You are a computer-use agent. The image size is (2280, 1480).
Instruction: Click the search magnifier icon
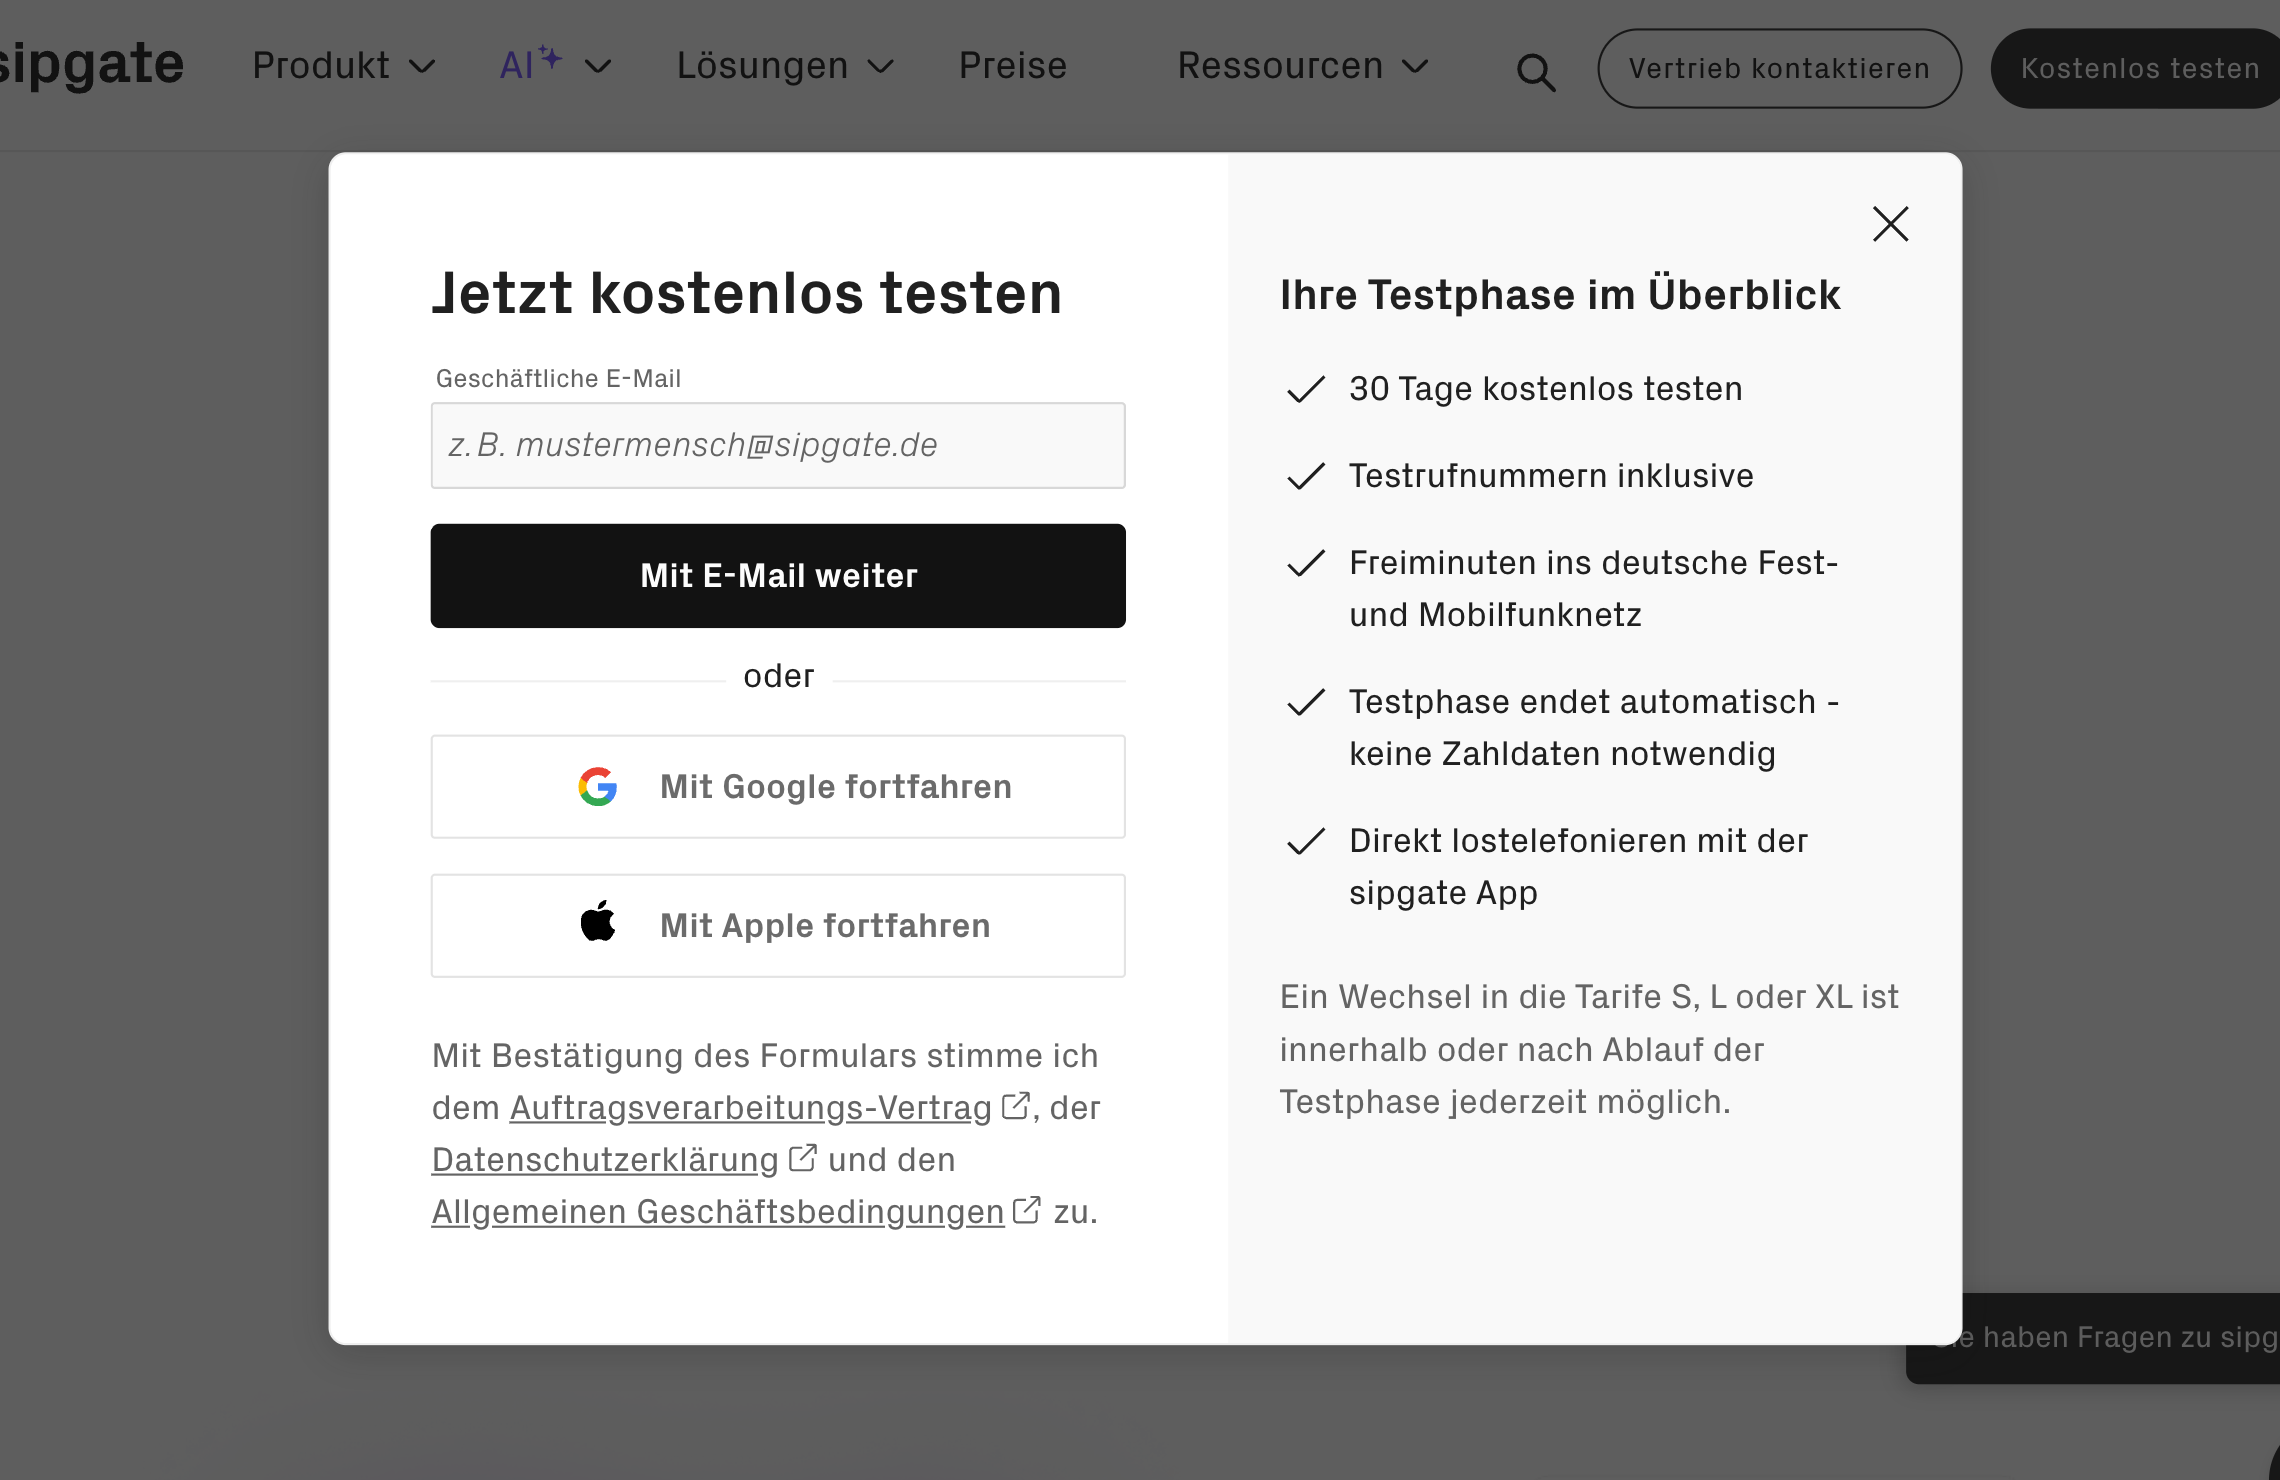(x=1536, y=72)
